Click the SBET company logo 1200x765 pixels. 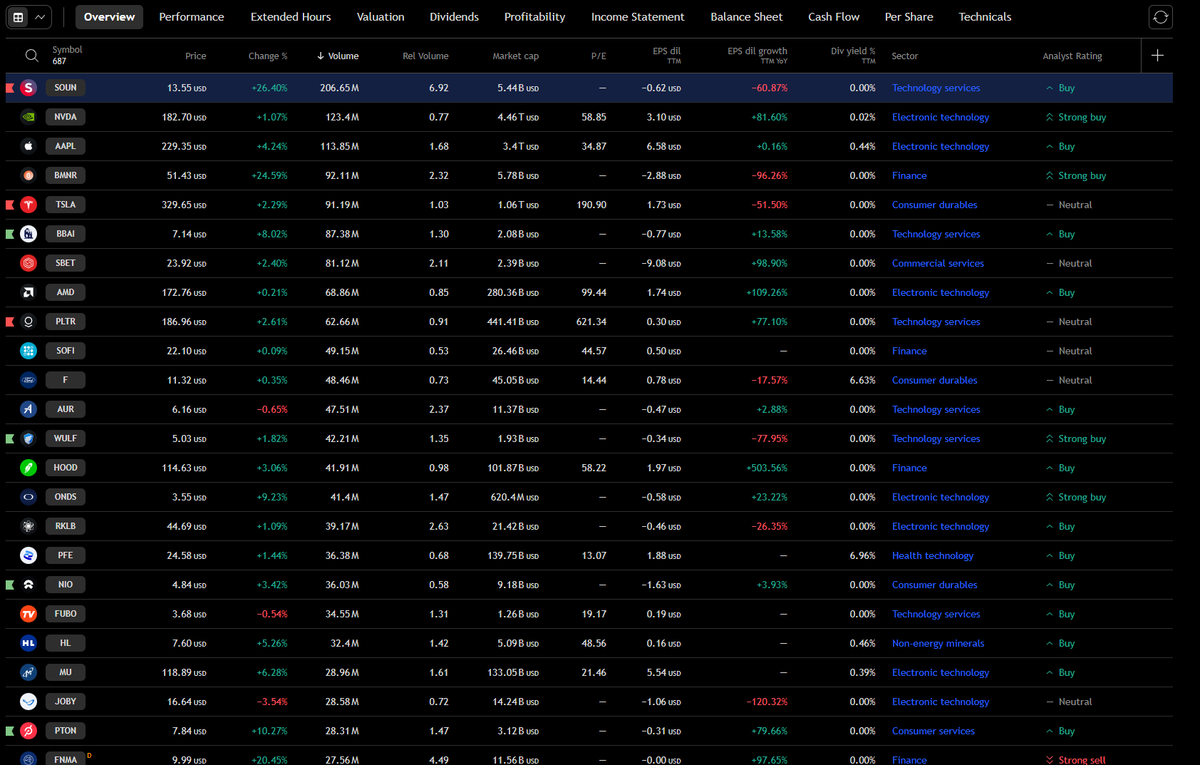(28, 263)
